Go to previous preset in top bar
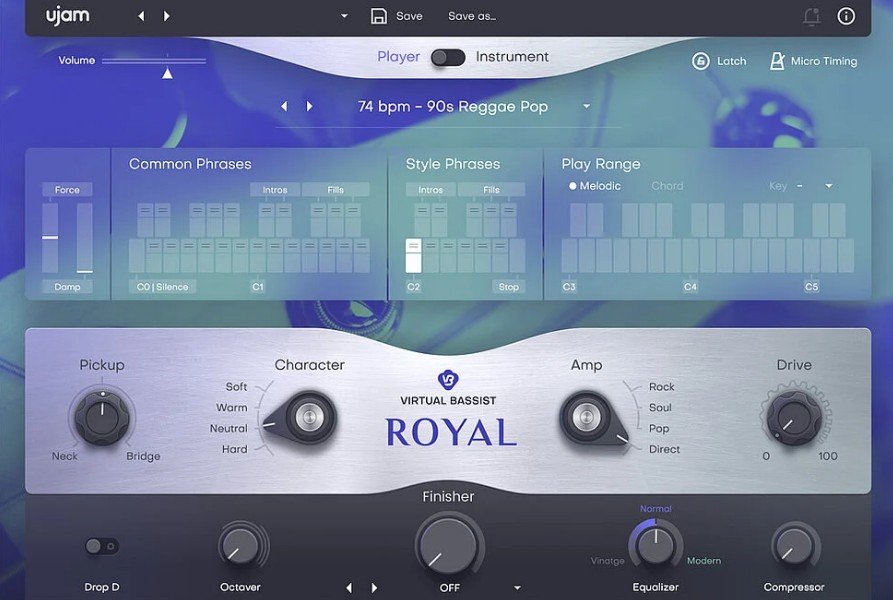The height and width of the screenshot is (600, 893). click(141, 17)
